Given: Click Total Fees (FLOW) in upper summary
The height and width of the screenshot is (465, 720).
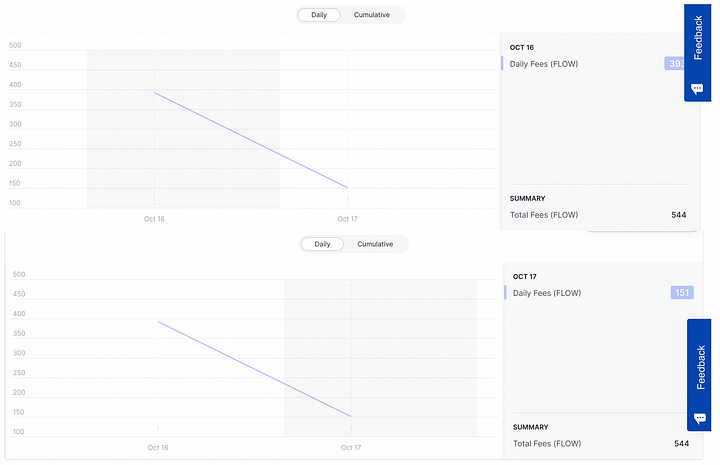Looking at the screenshot, I should click(x=544, y=215).
